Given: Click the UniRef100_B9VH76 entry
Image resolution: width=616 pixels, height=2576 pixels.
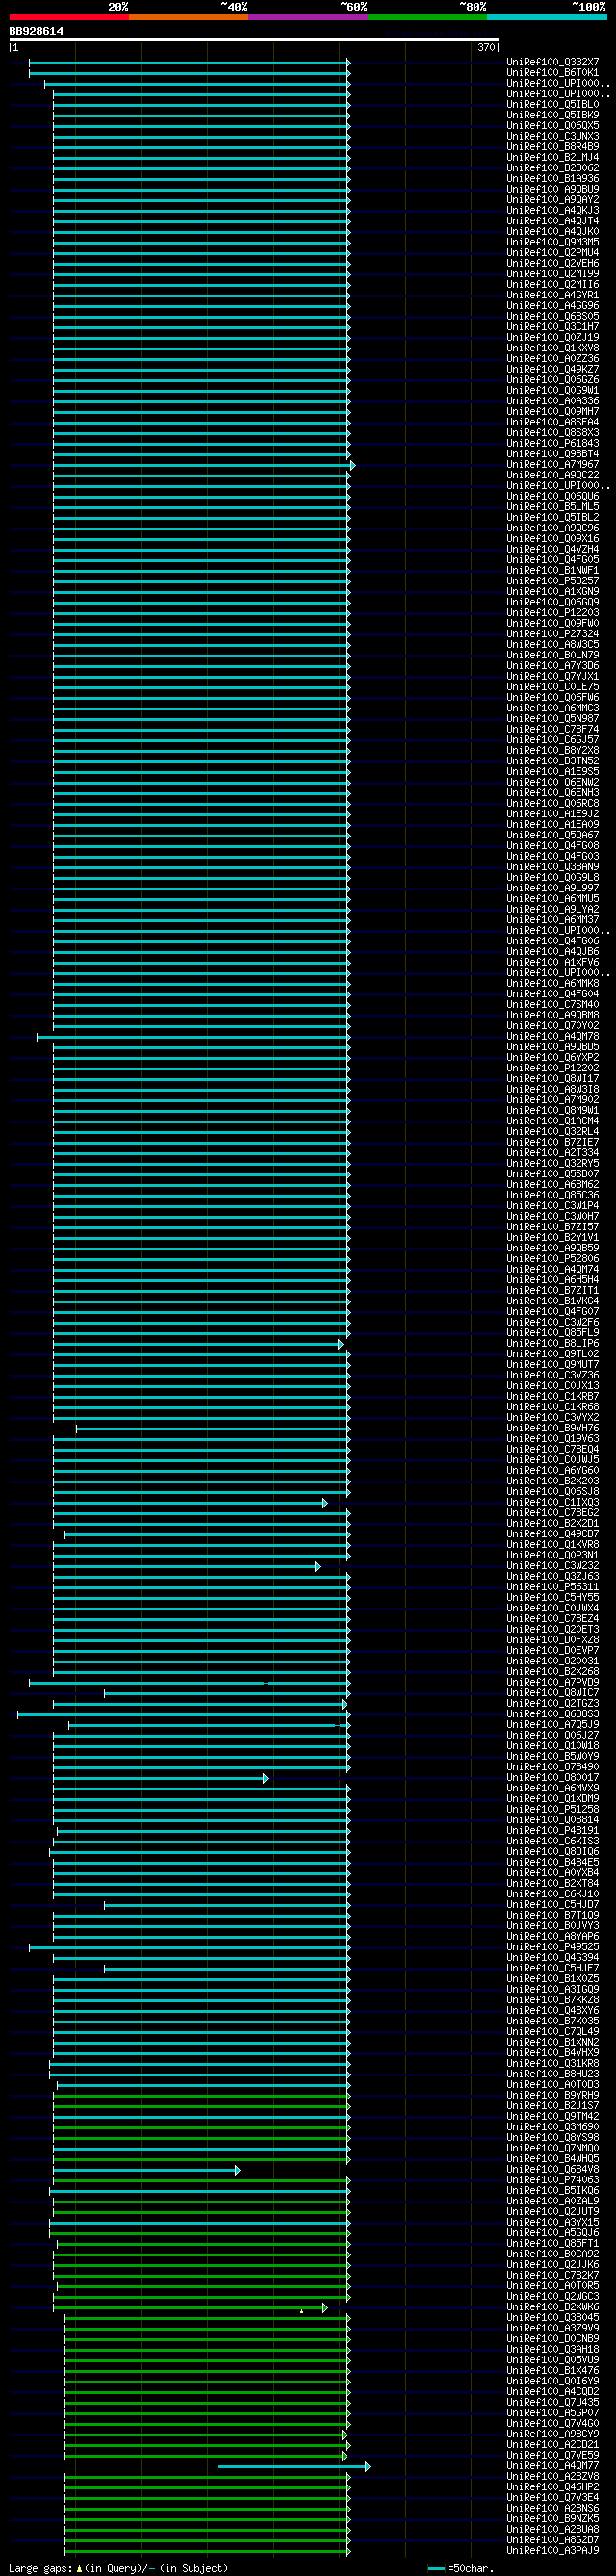Looking at the screenshot, I should (x=553, y=1428).
